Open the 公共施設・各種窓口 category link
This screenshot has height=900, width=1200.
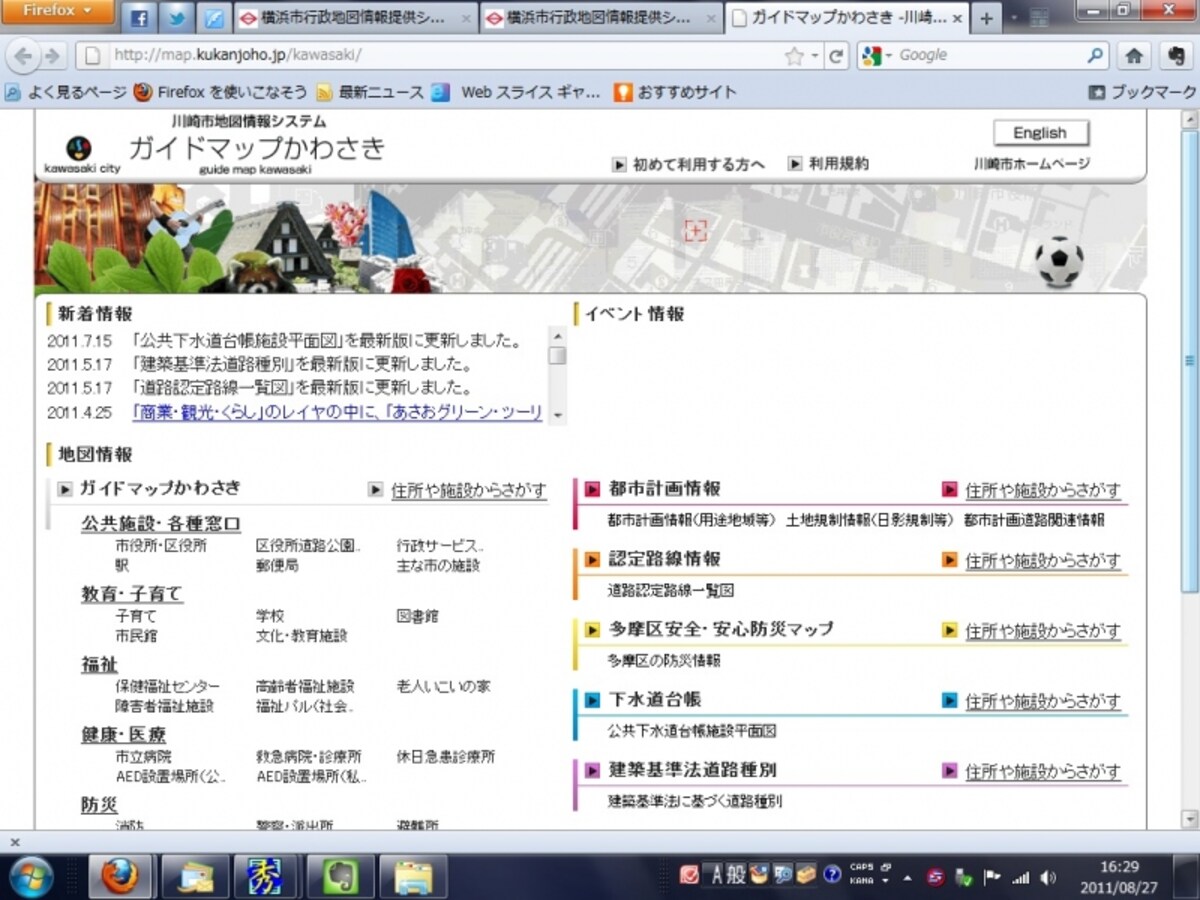(x=161, y=524)
